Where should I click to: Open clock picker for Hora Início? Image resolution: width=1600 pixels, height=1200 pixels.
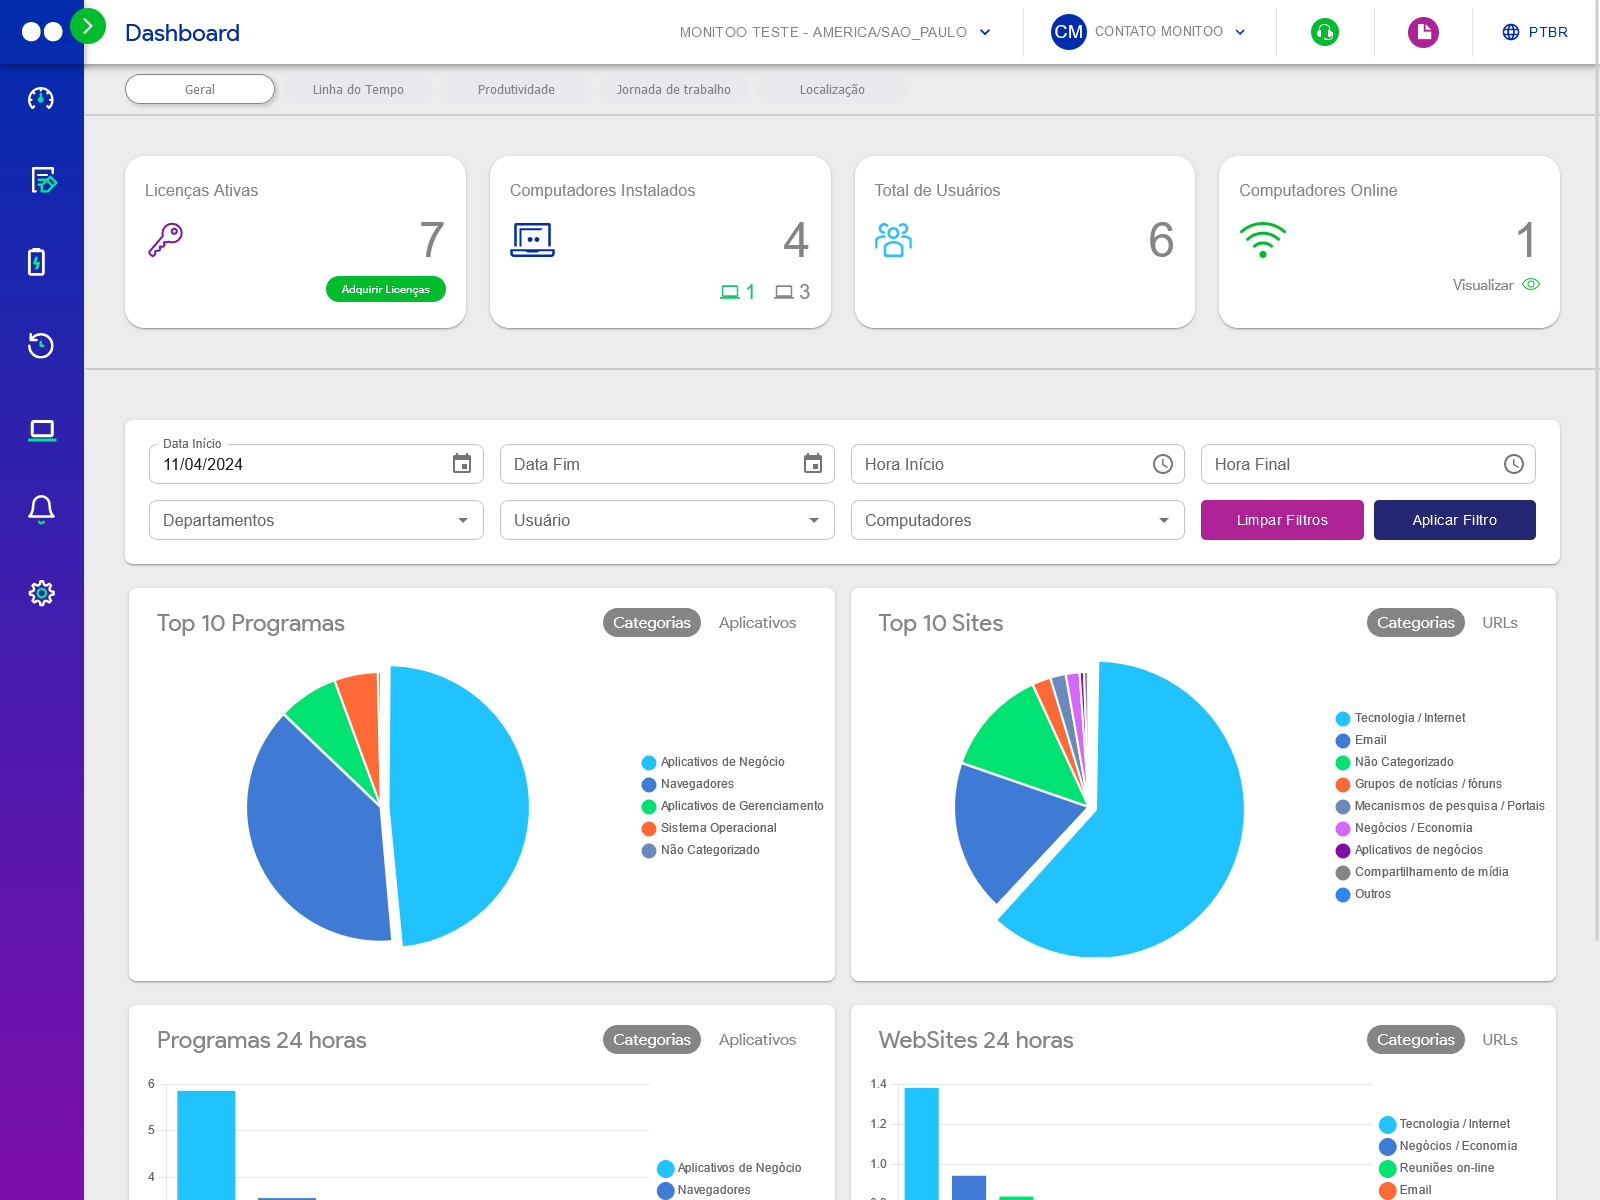1163,464
